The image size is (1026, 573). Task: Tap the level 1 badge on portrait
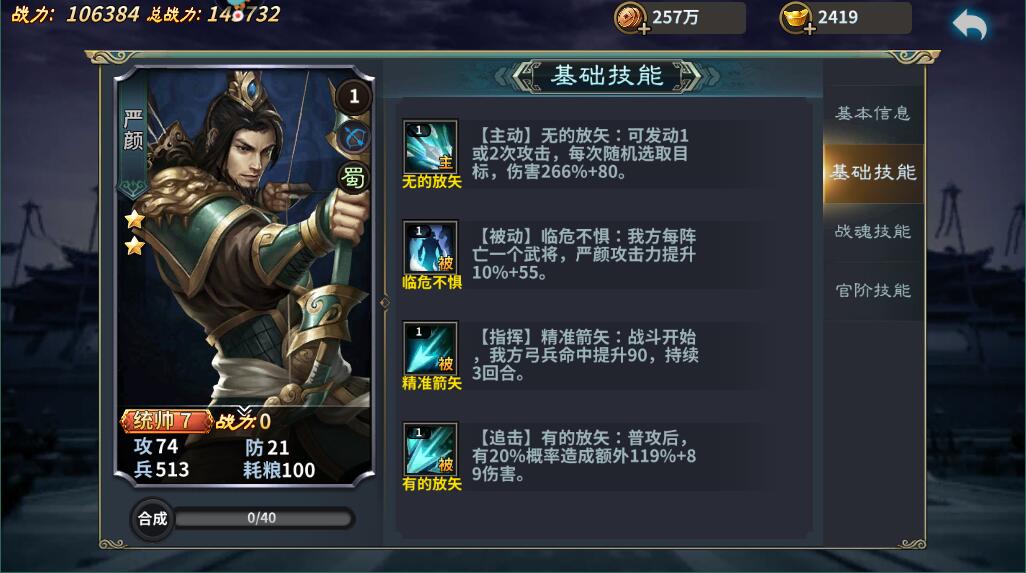tap(354, 97)
